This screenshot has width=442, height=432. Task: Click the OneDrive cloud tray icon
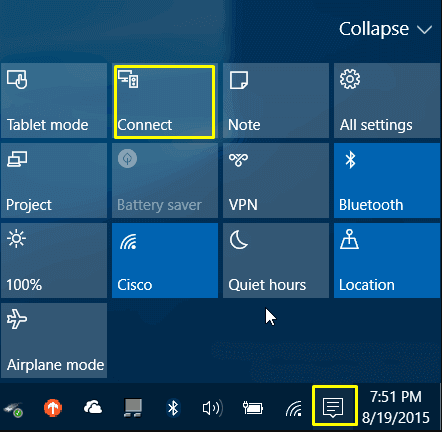tap(93, 407)
